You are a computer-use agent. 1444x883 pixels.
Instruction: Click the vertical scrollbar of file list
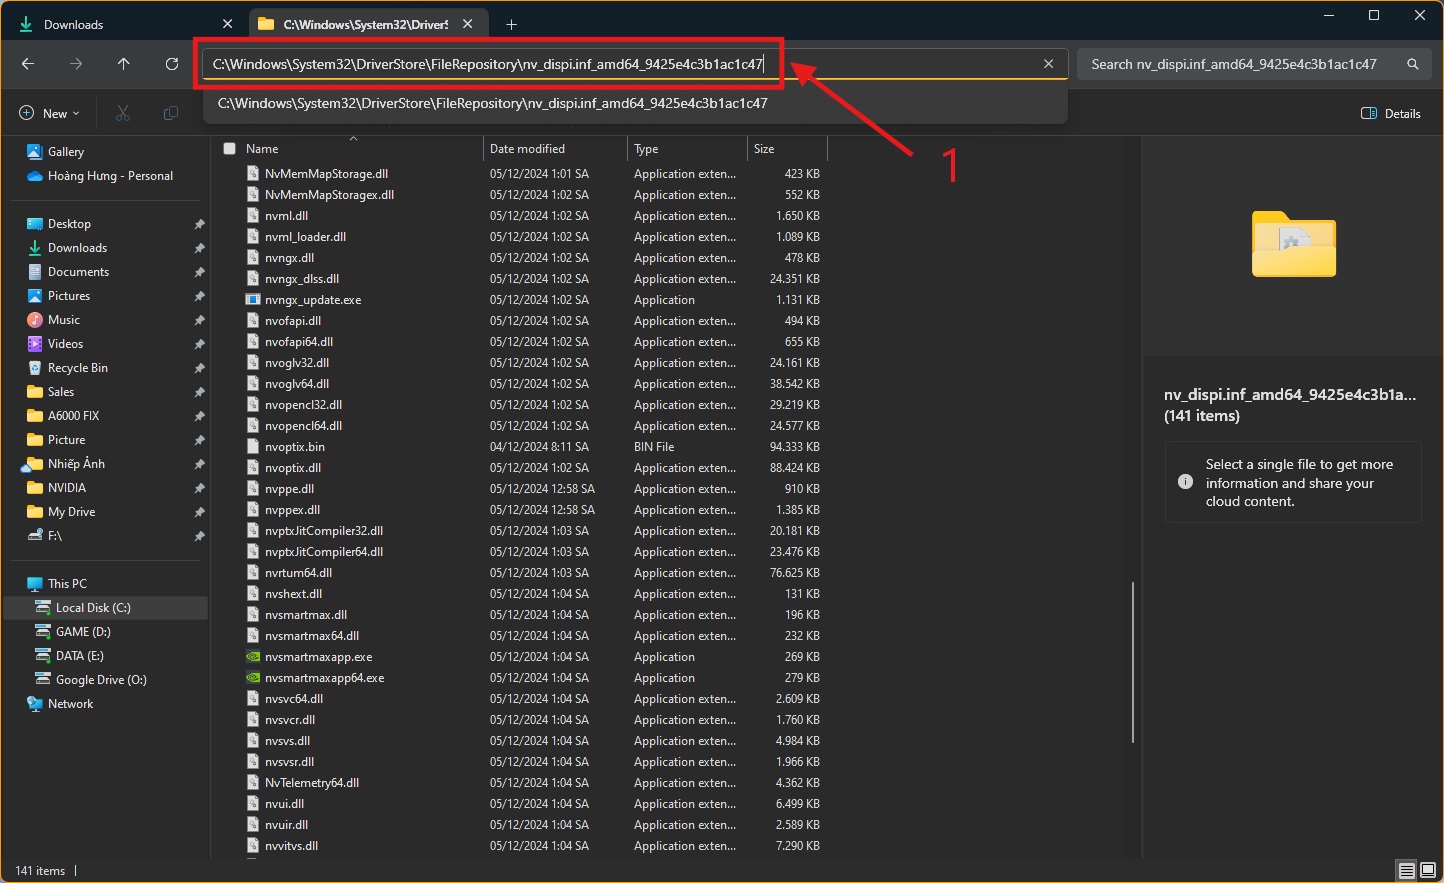[x=1133, y=662]
